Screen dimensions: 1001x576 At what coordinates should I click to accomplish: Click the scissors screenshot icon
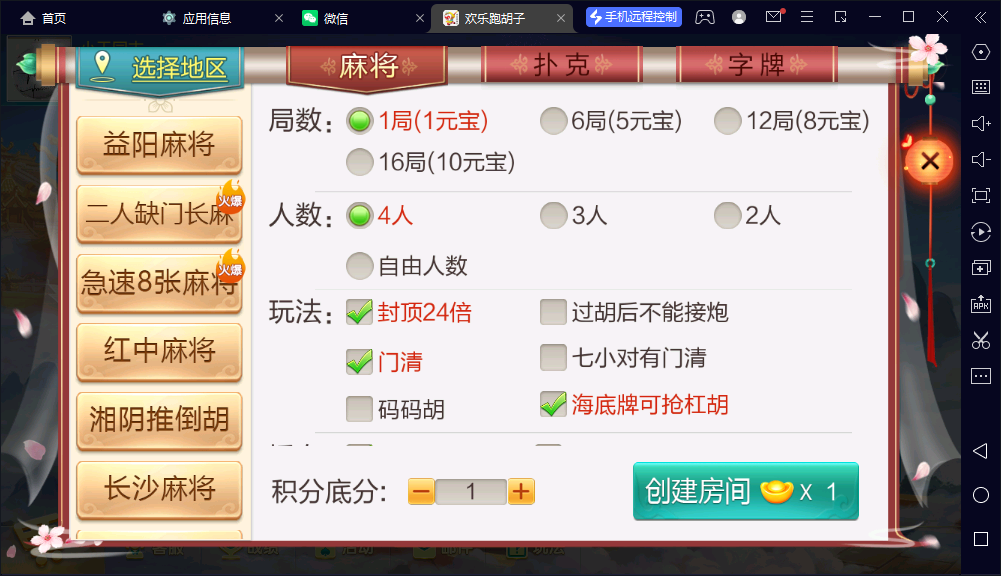pyautogui.click(x=981, y=340)
